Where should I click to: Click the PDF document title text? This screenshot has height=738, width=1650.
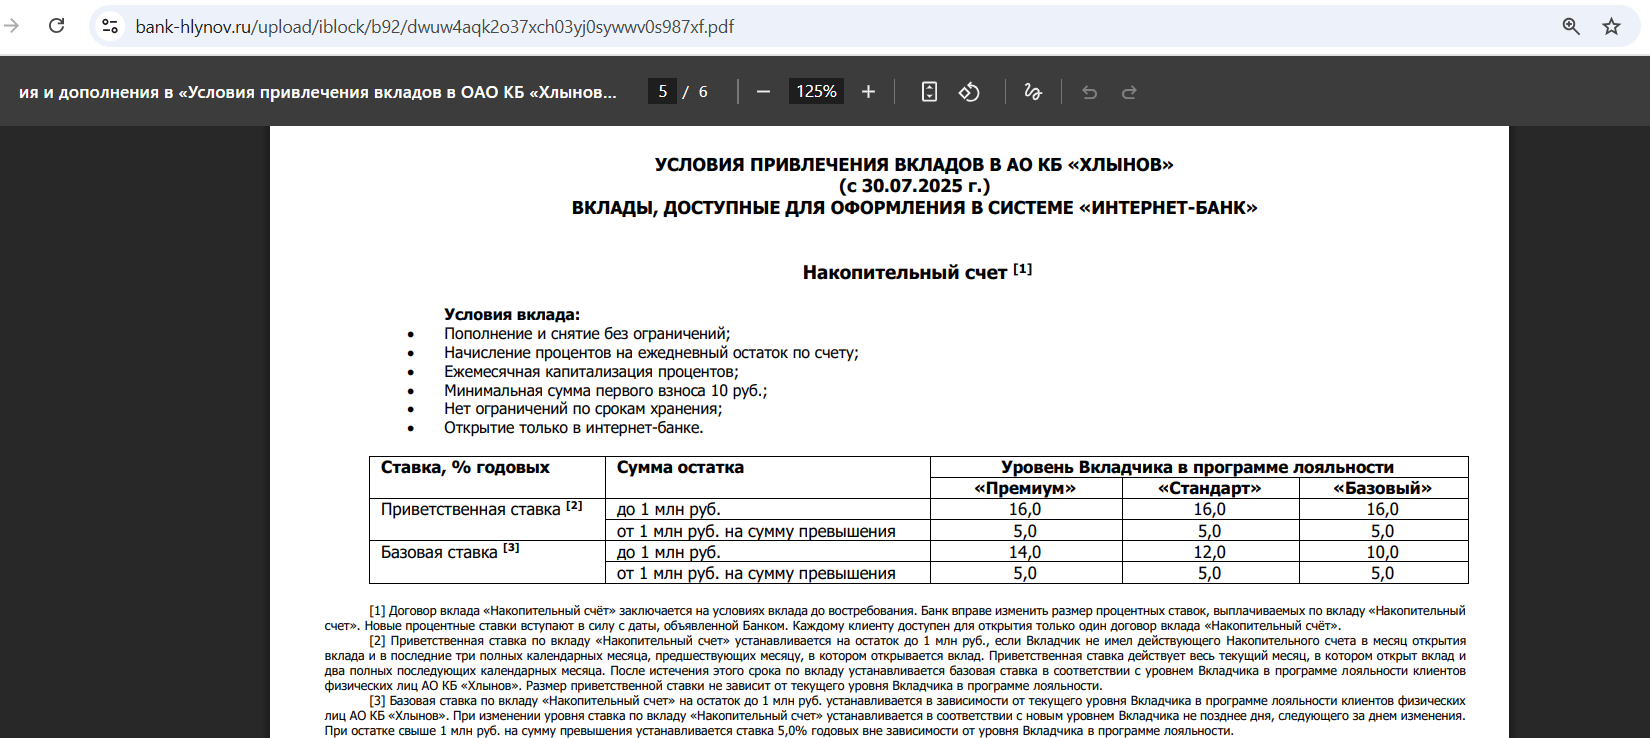(x=318, y=92)
